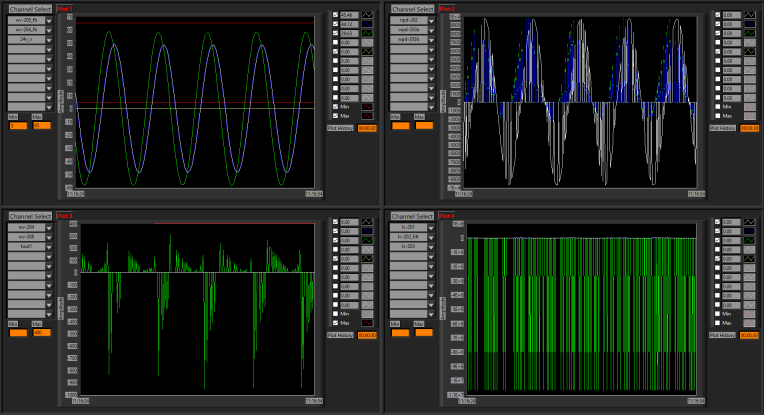
Task: Click first trace style icon in Plot 4 legend
Action: pyautogui.click(x=749, y=222)
